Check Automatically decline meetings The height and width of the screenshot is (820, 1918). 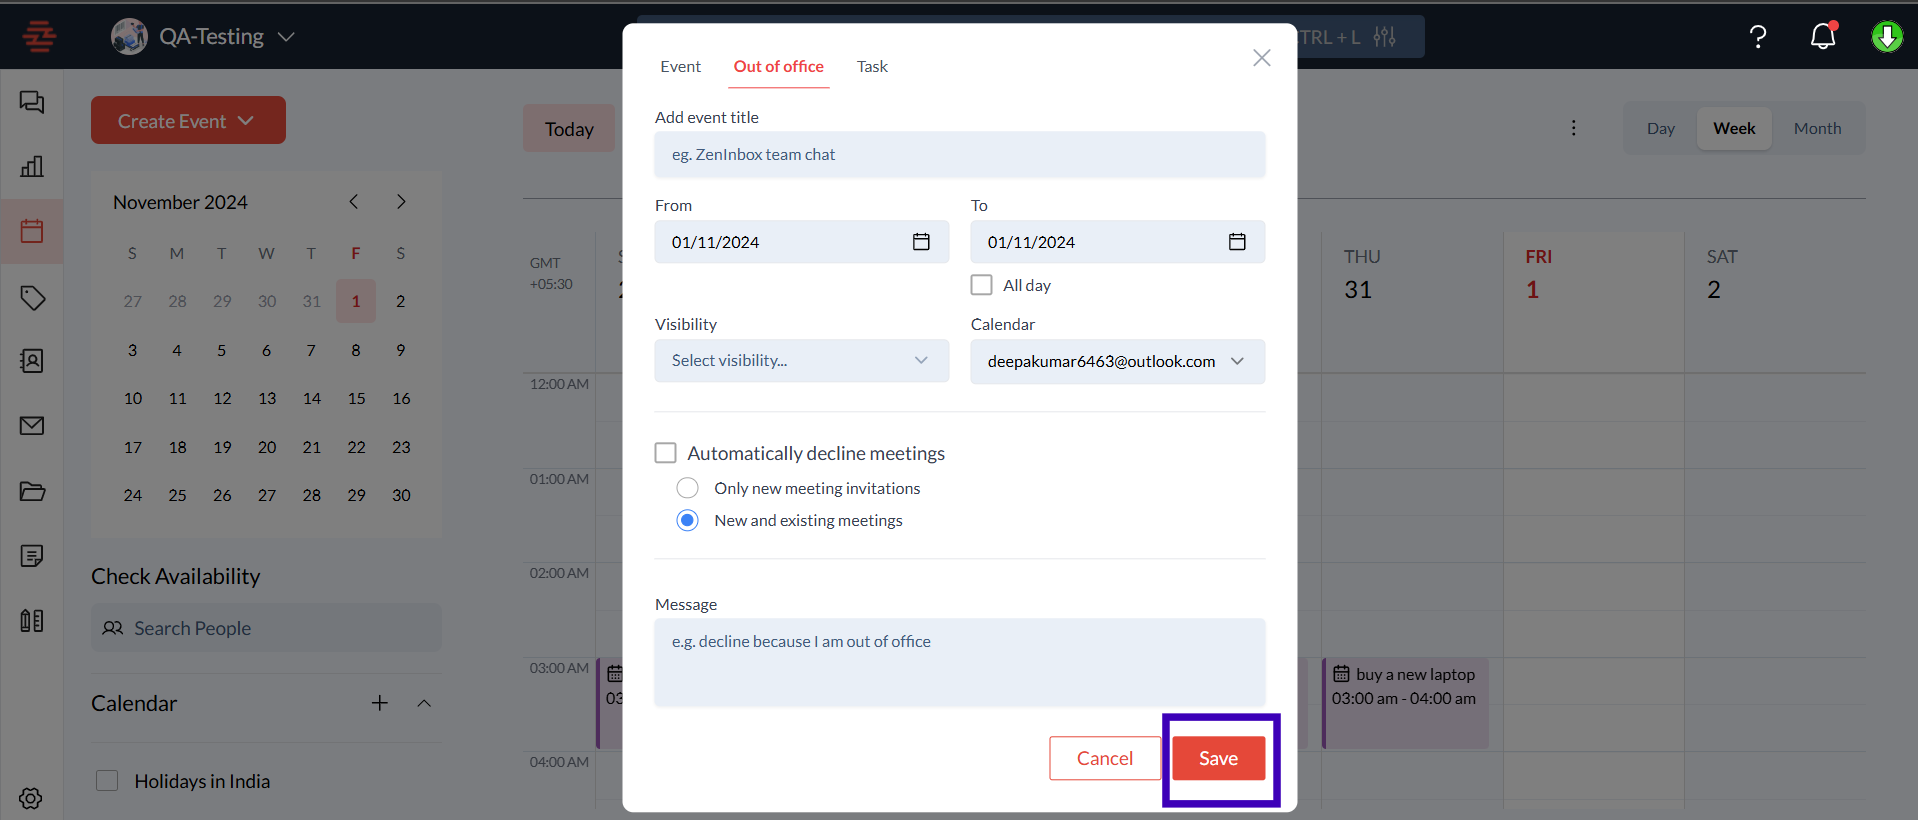[666, 453]
